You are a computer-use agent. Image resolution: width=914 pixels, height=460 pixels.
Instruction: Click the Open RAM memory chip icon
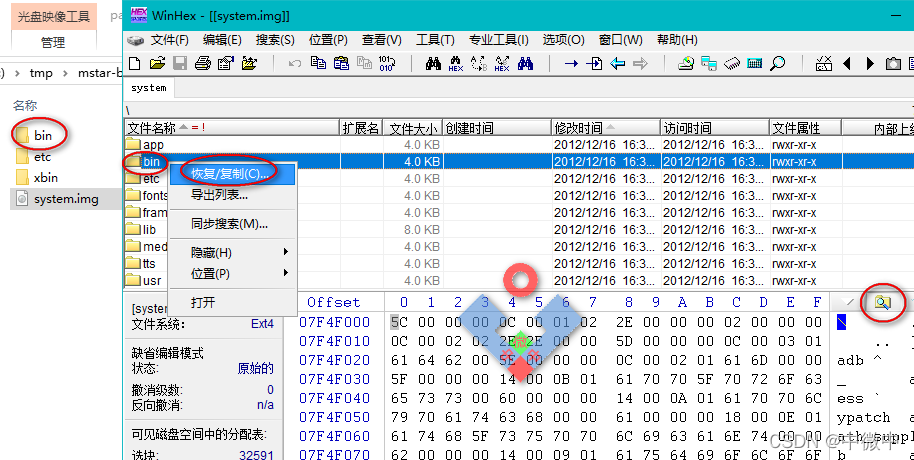732,63
